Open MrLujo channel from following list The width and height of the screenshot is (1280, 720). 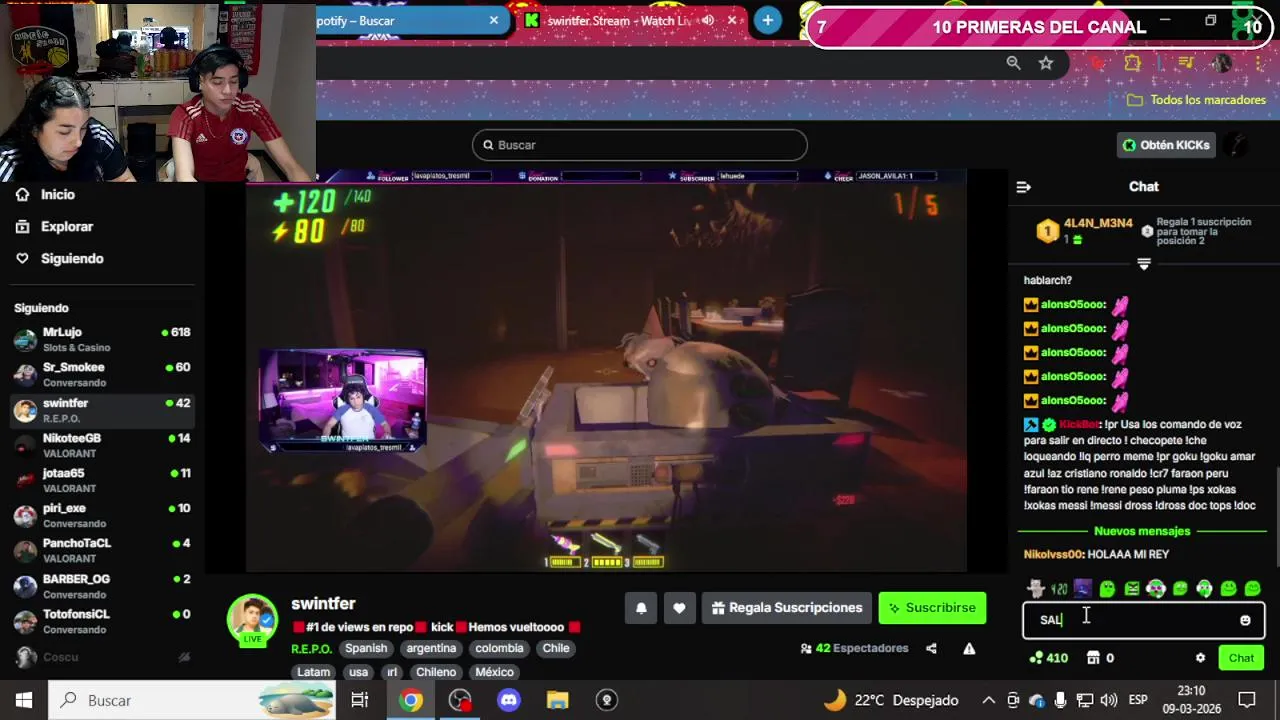100,340
